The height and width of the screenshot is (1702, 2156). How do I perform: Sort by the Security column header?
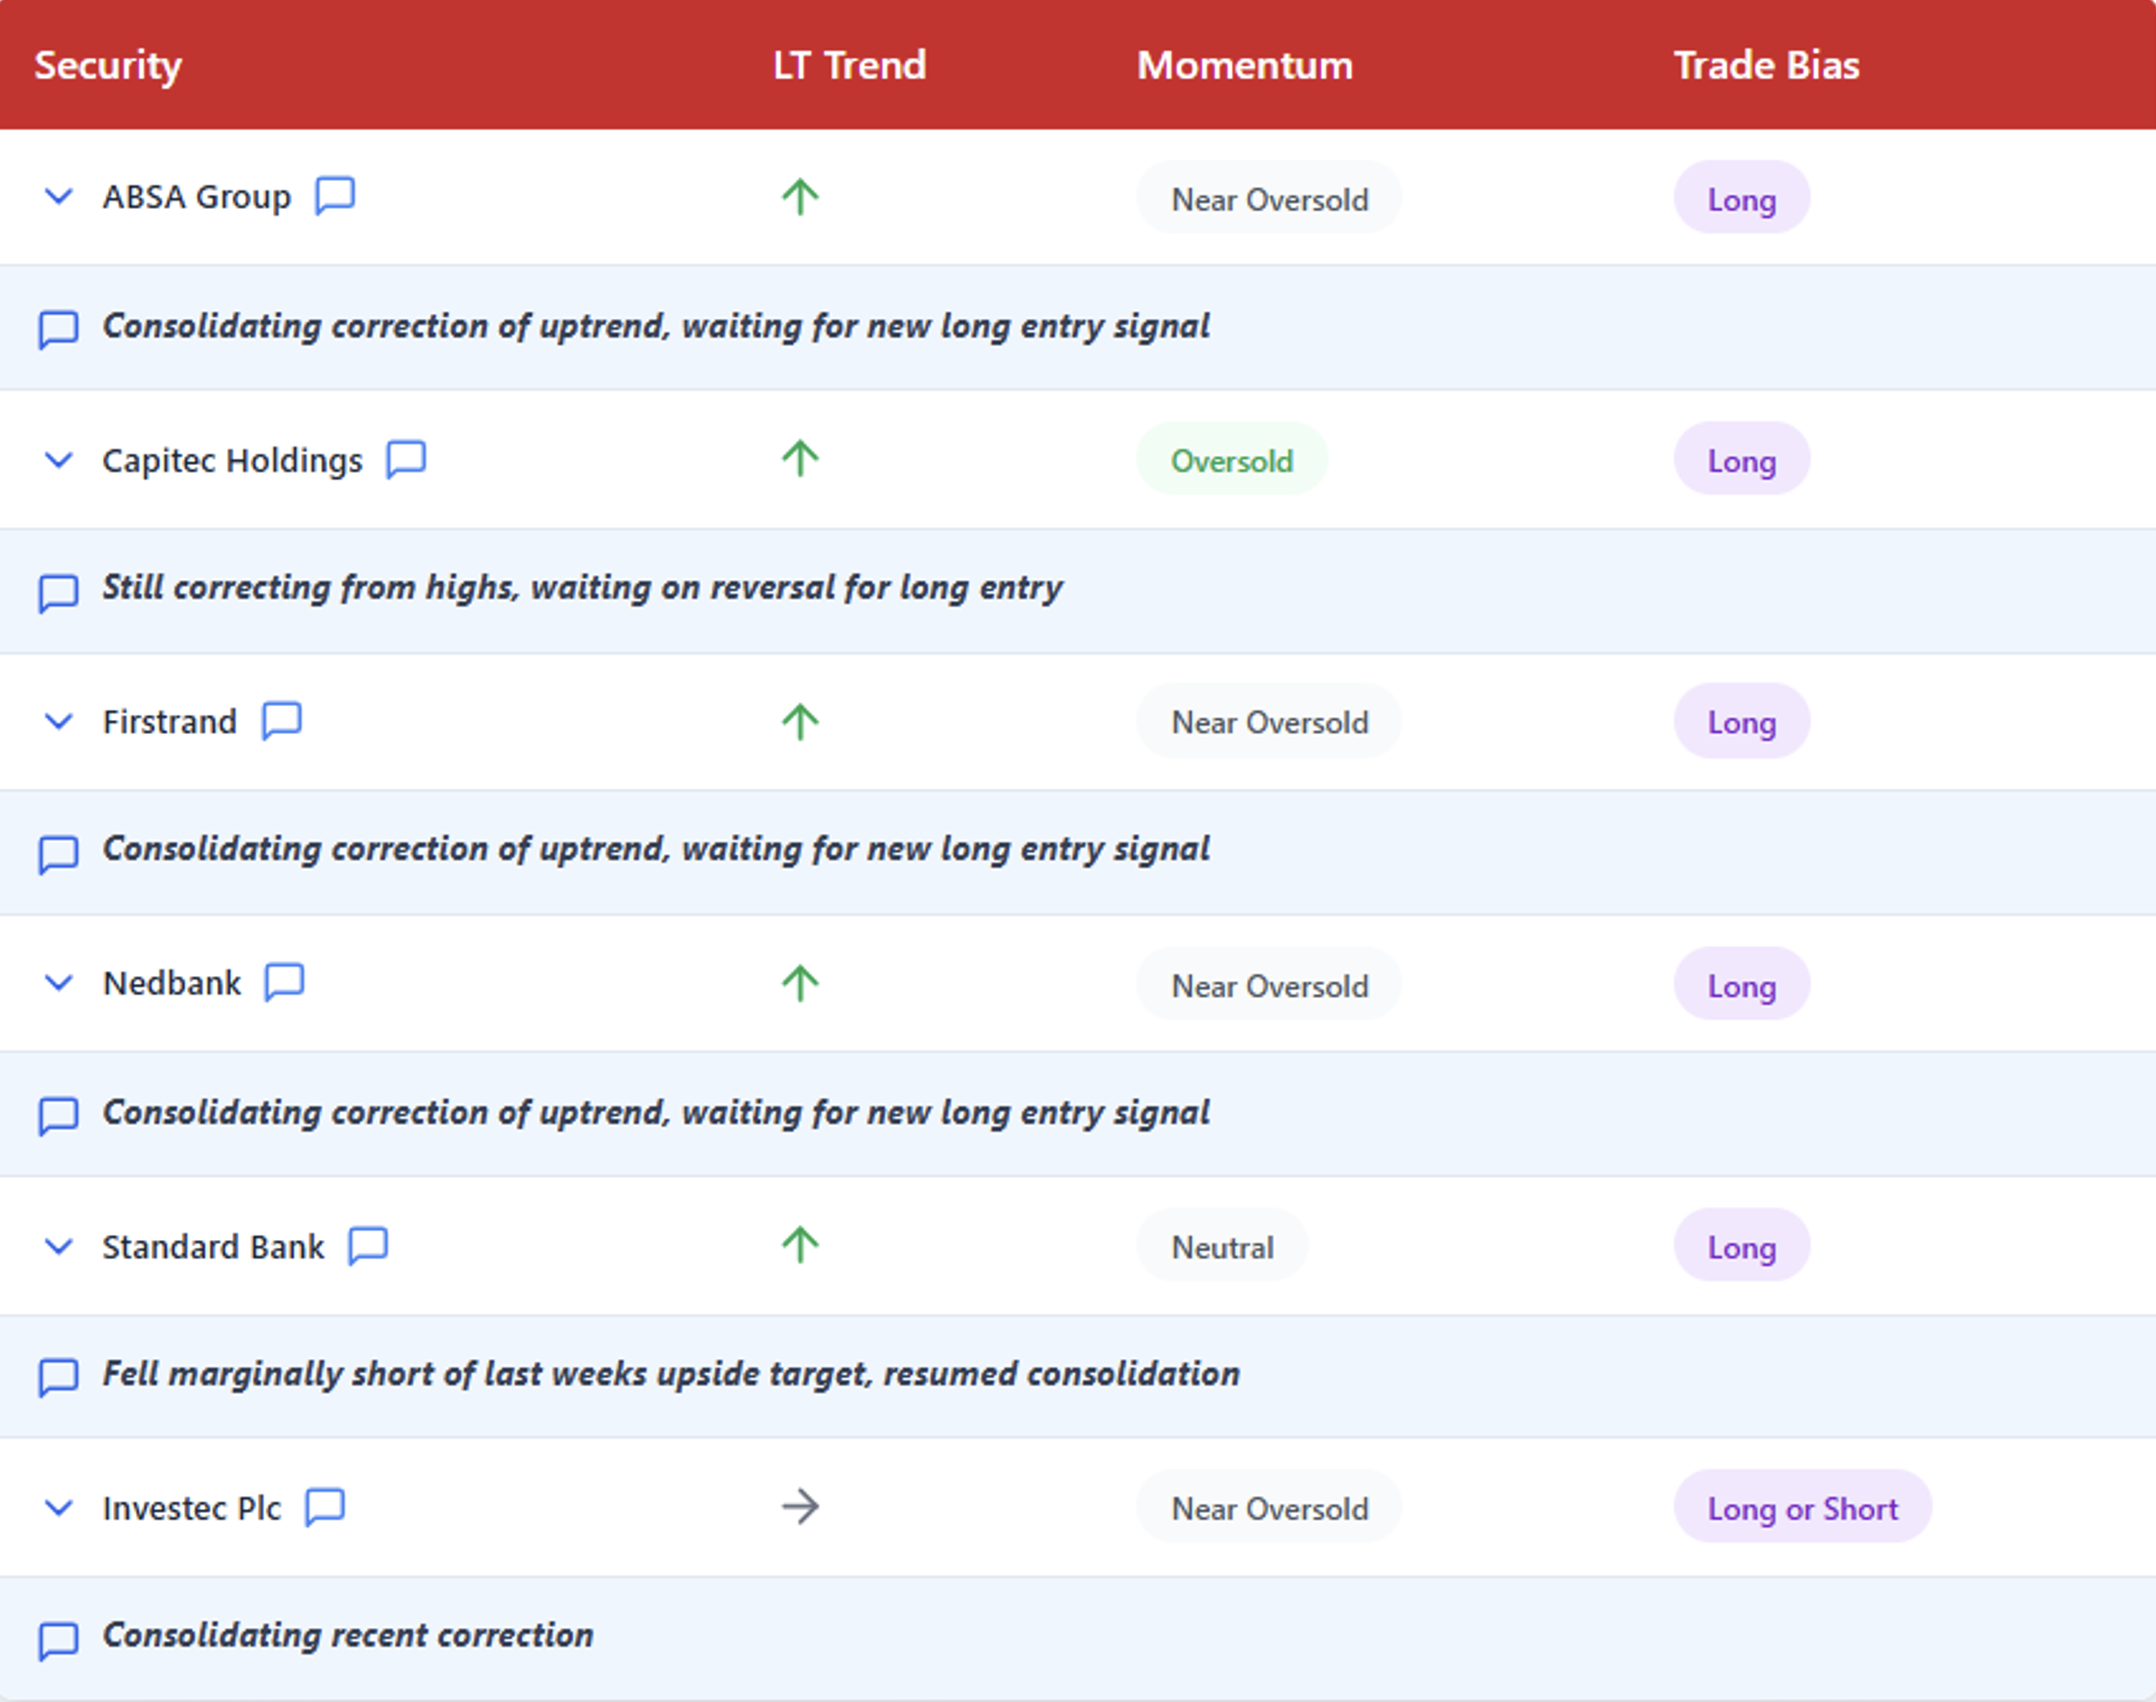(x=108, y=65)
